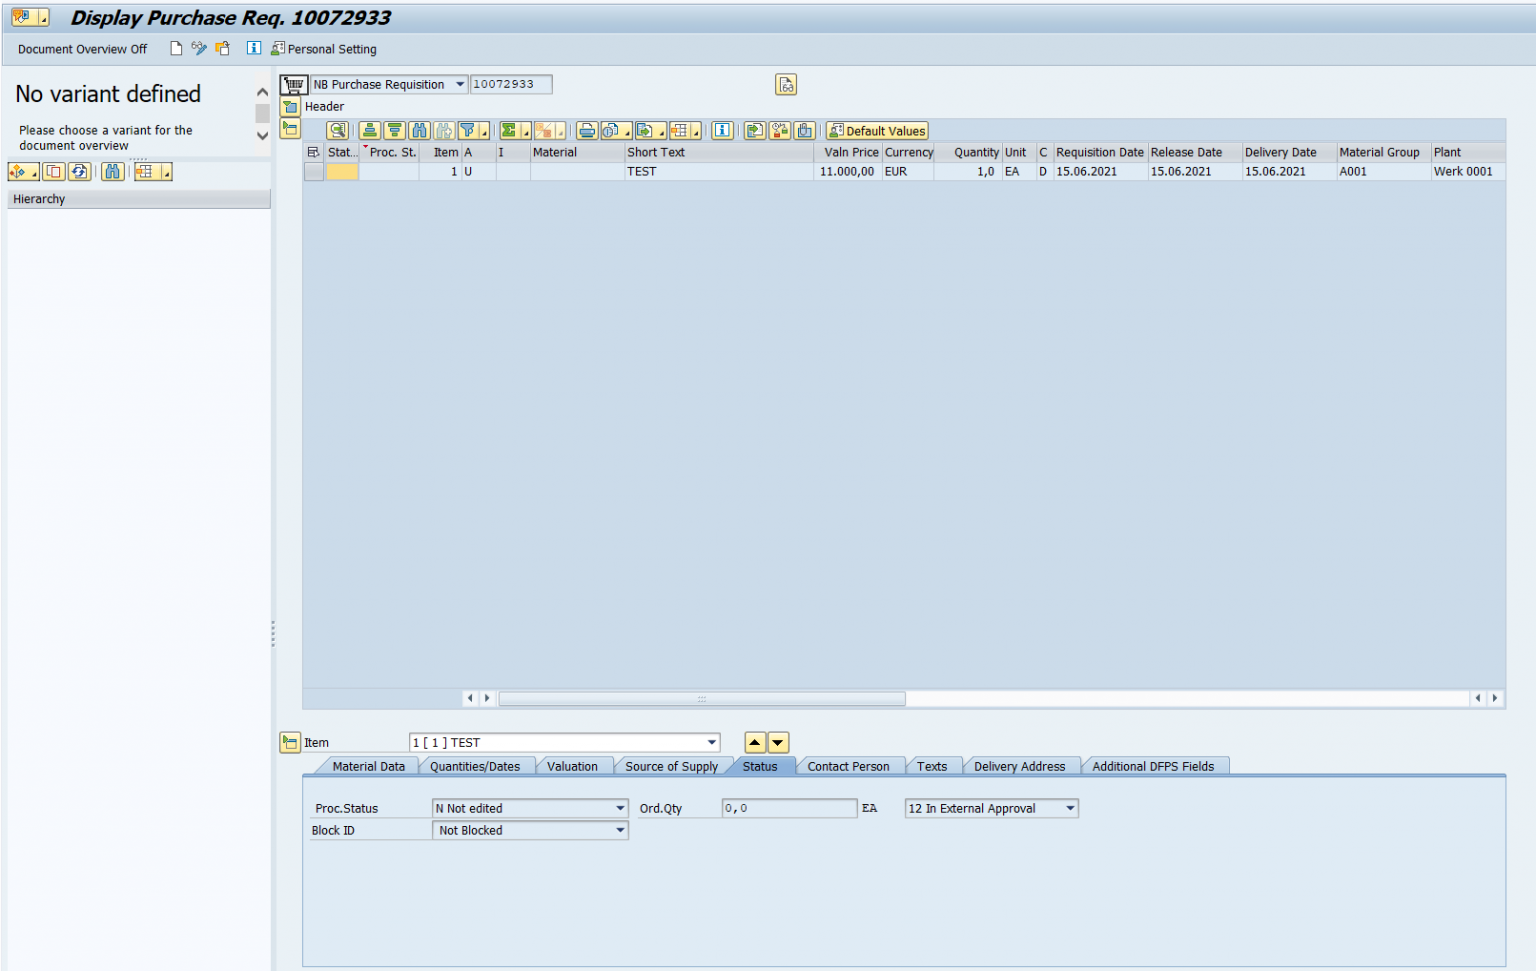
Task: Apply the Set Filter icon on the item overview
Action: 469,130
